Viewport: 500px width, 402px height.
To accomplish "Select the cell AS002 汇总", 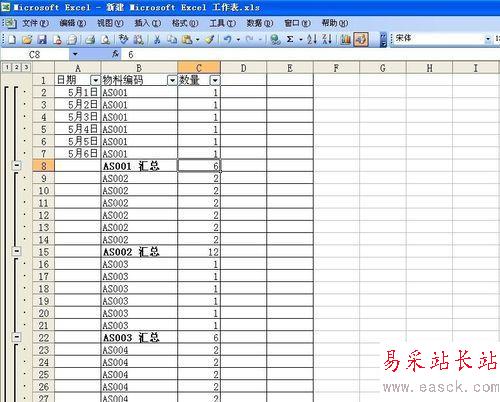I will tap(139, 252).
